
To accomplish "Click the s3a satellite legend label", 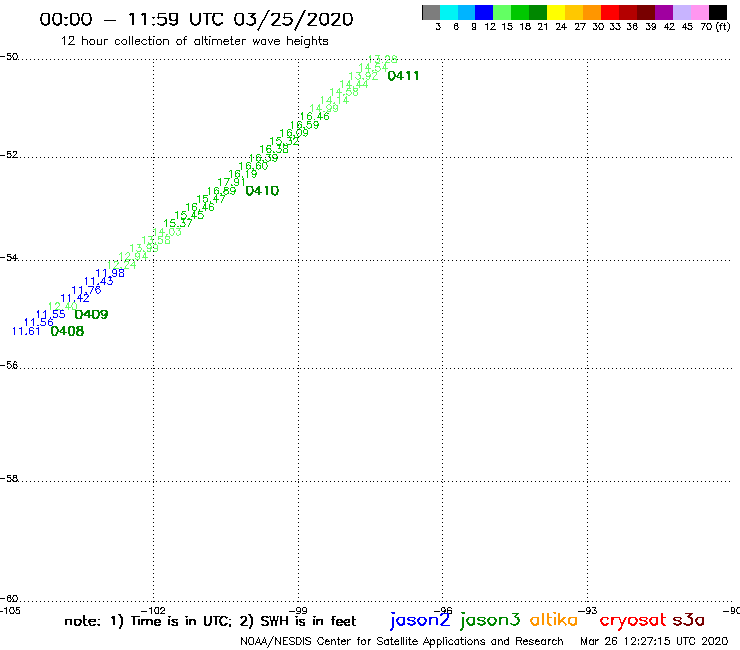I will [688, 620].
